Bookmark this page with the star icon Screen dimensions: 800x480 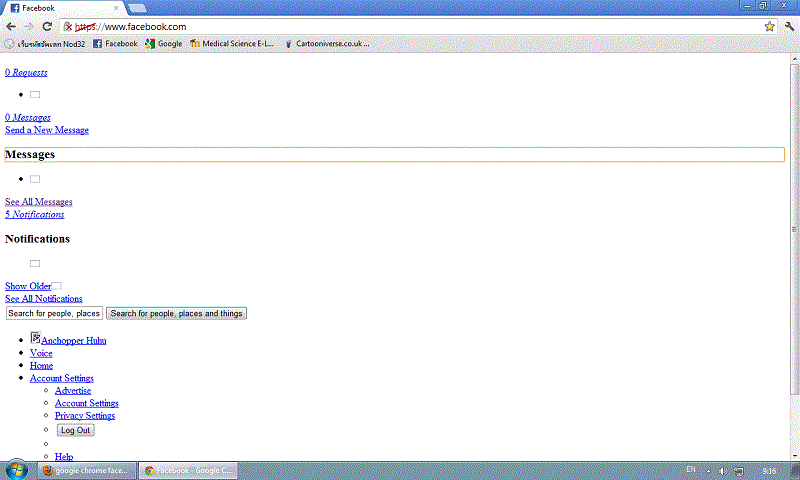click(x=769, y=27)
